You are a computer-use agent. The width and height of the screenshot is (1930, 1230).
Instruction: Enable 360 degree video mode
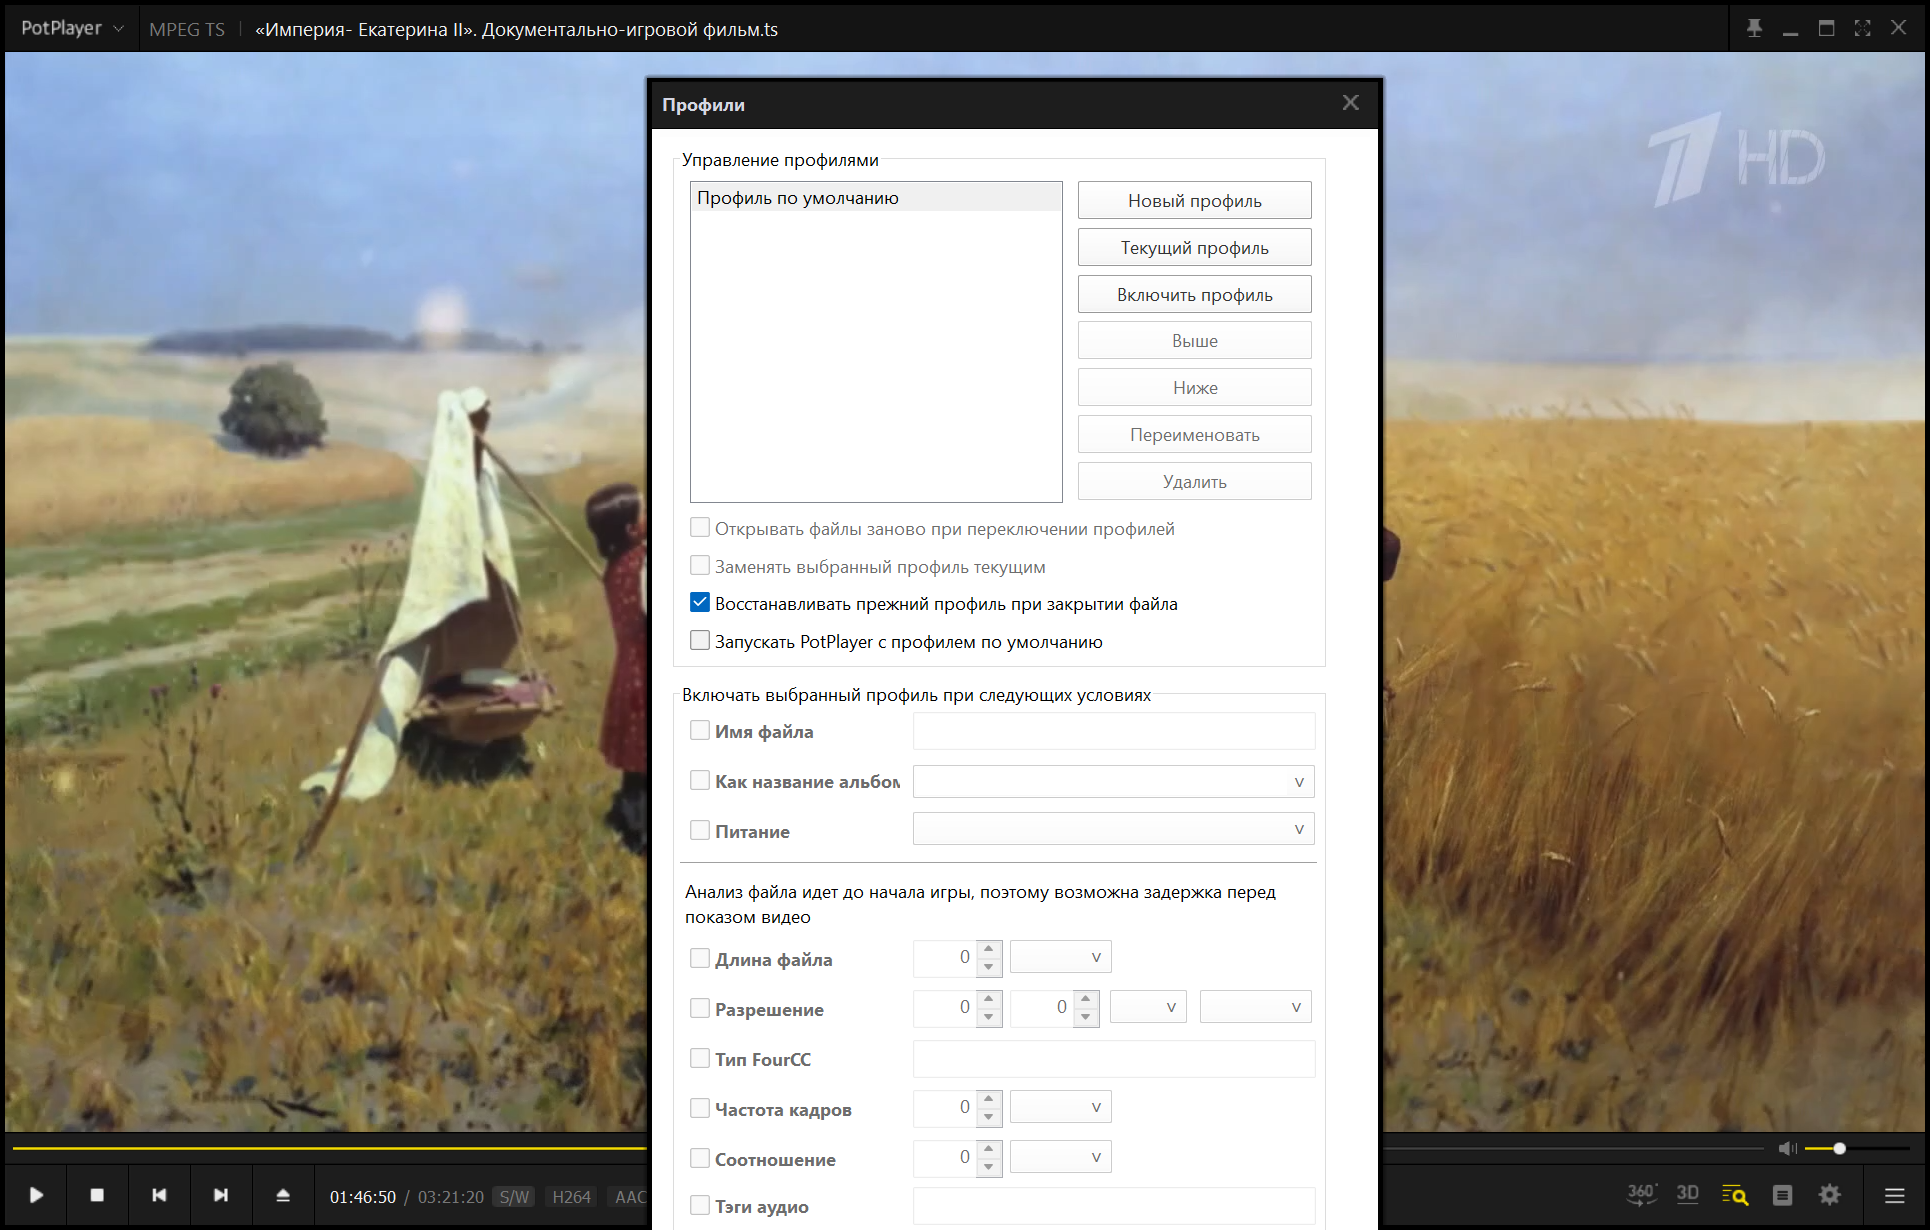(1641, 1194)
